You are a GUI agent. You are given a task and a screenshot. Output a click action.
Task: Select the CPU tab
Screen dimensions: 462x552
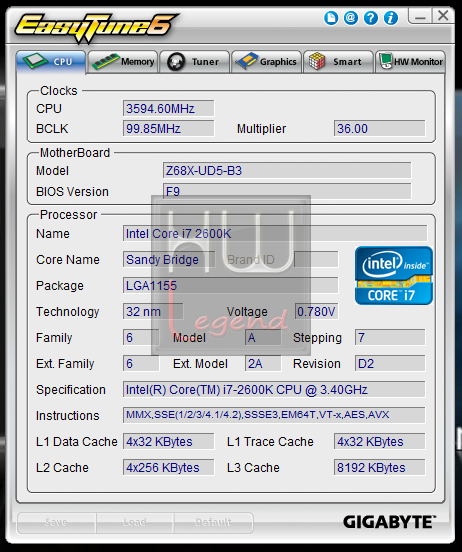coord(51,62)
